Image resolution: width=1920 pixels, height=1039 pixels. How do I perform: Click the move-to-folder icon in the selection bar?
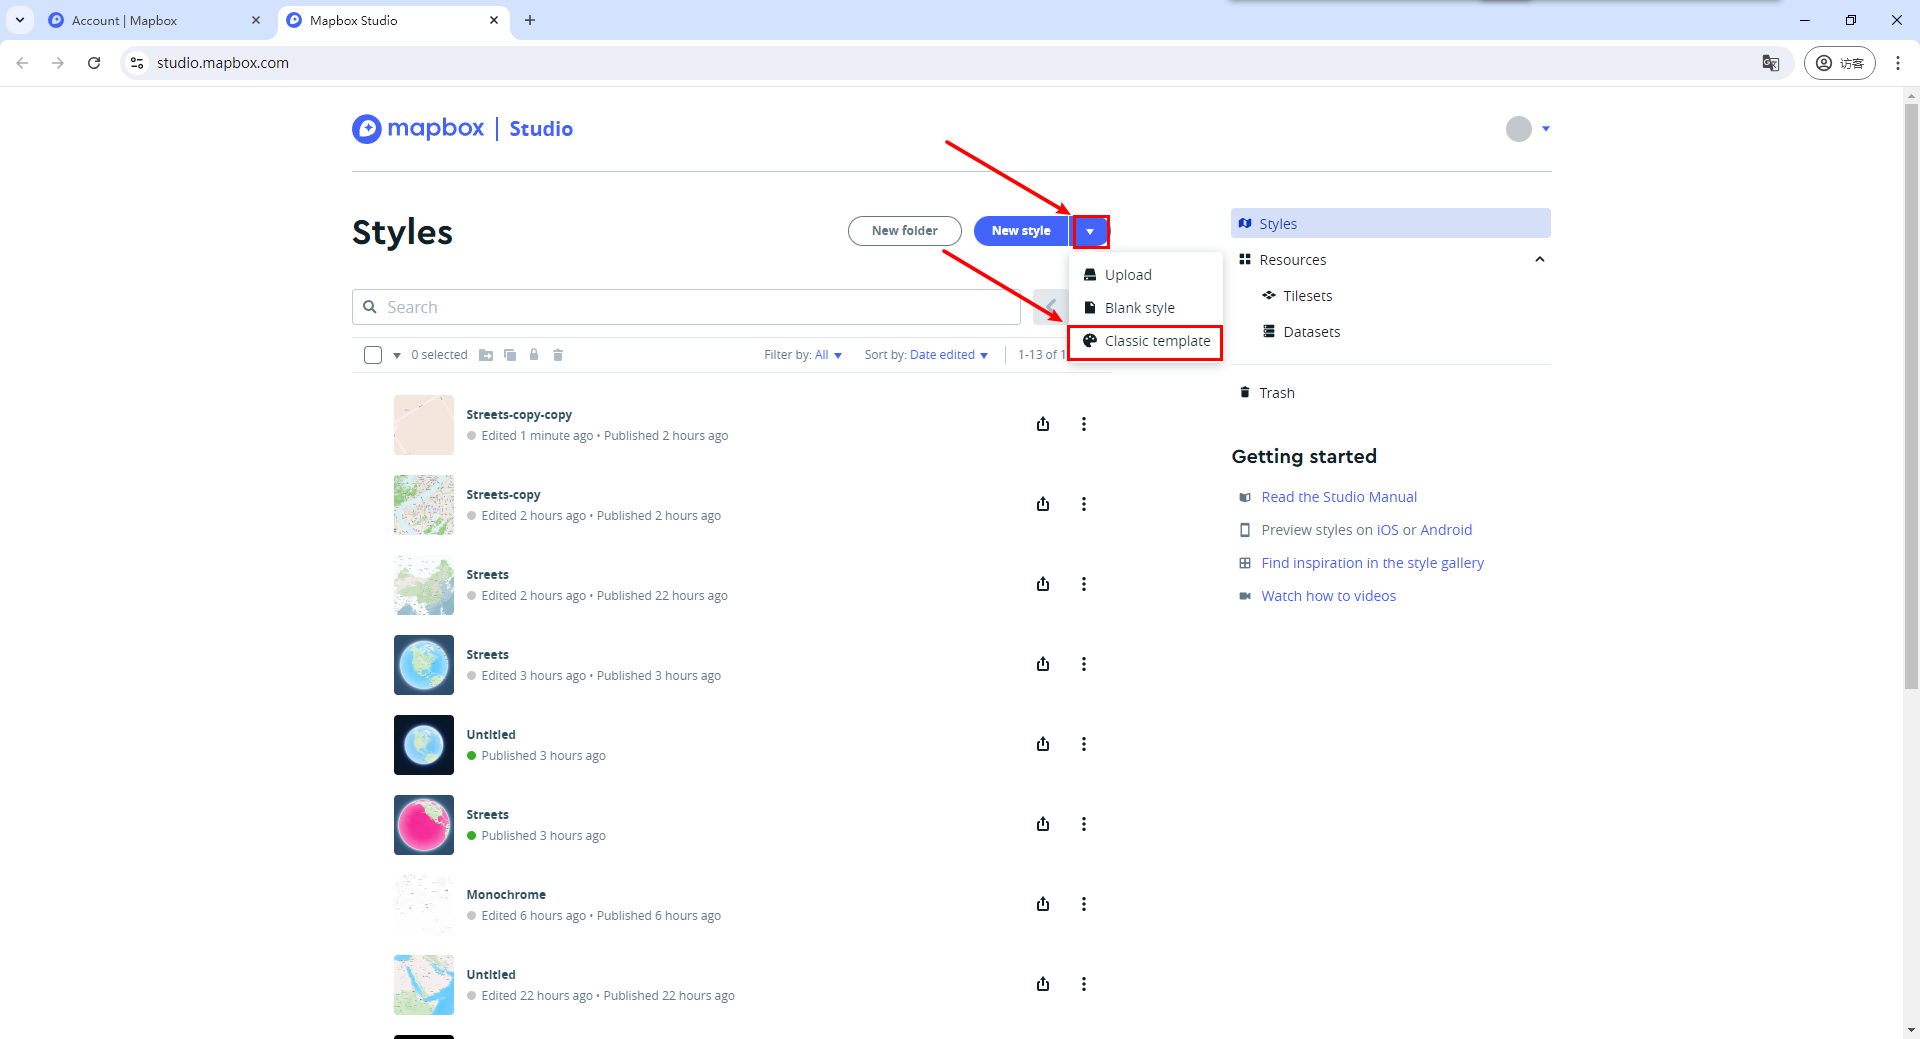coord(486,355)
